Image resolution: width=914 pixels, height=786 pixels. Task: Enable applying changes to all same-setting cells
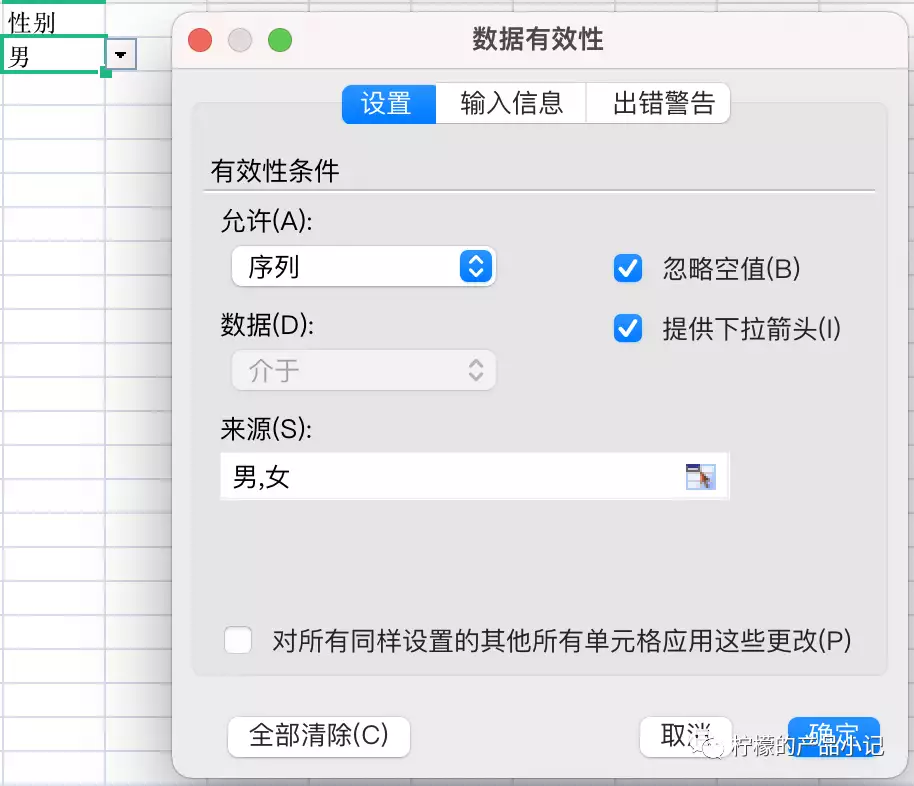click(x=238, y=640)
